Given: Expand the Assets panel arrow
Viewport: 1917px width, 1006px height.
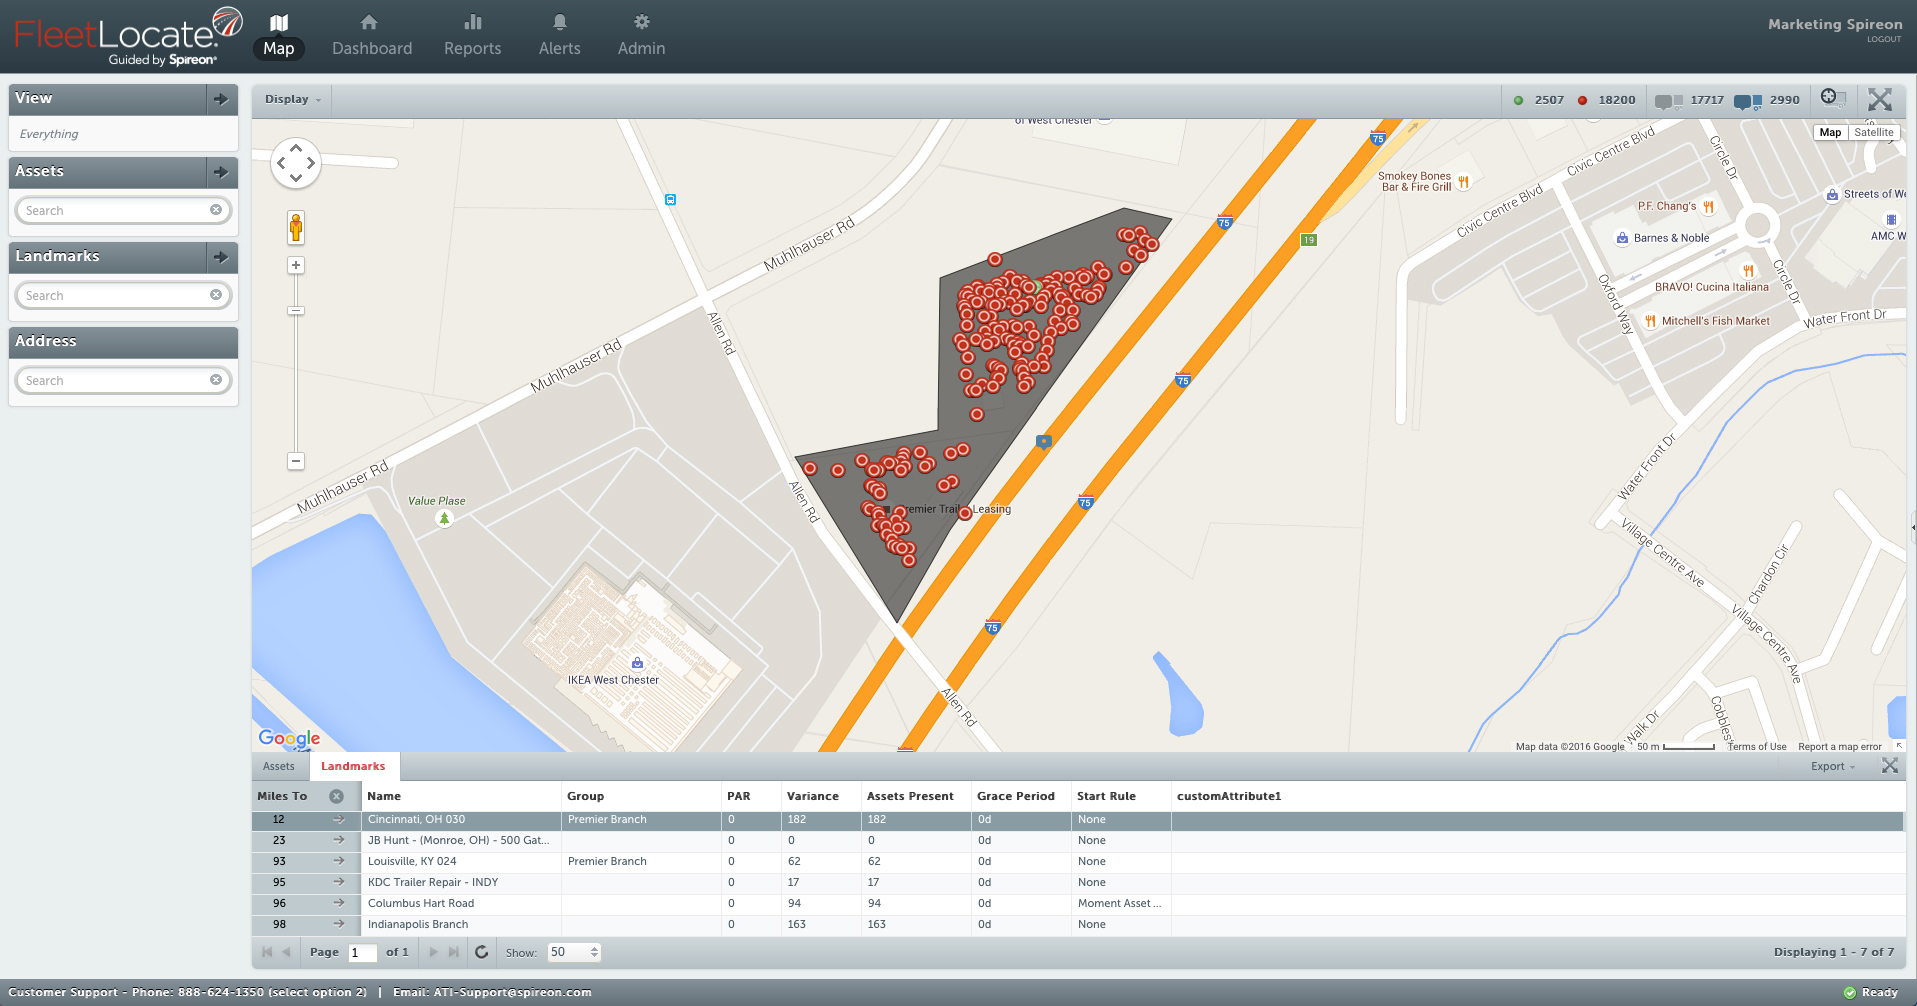Looking at the screenshot, I should 221,172.
